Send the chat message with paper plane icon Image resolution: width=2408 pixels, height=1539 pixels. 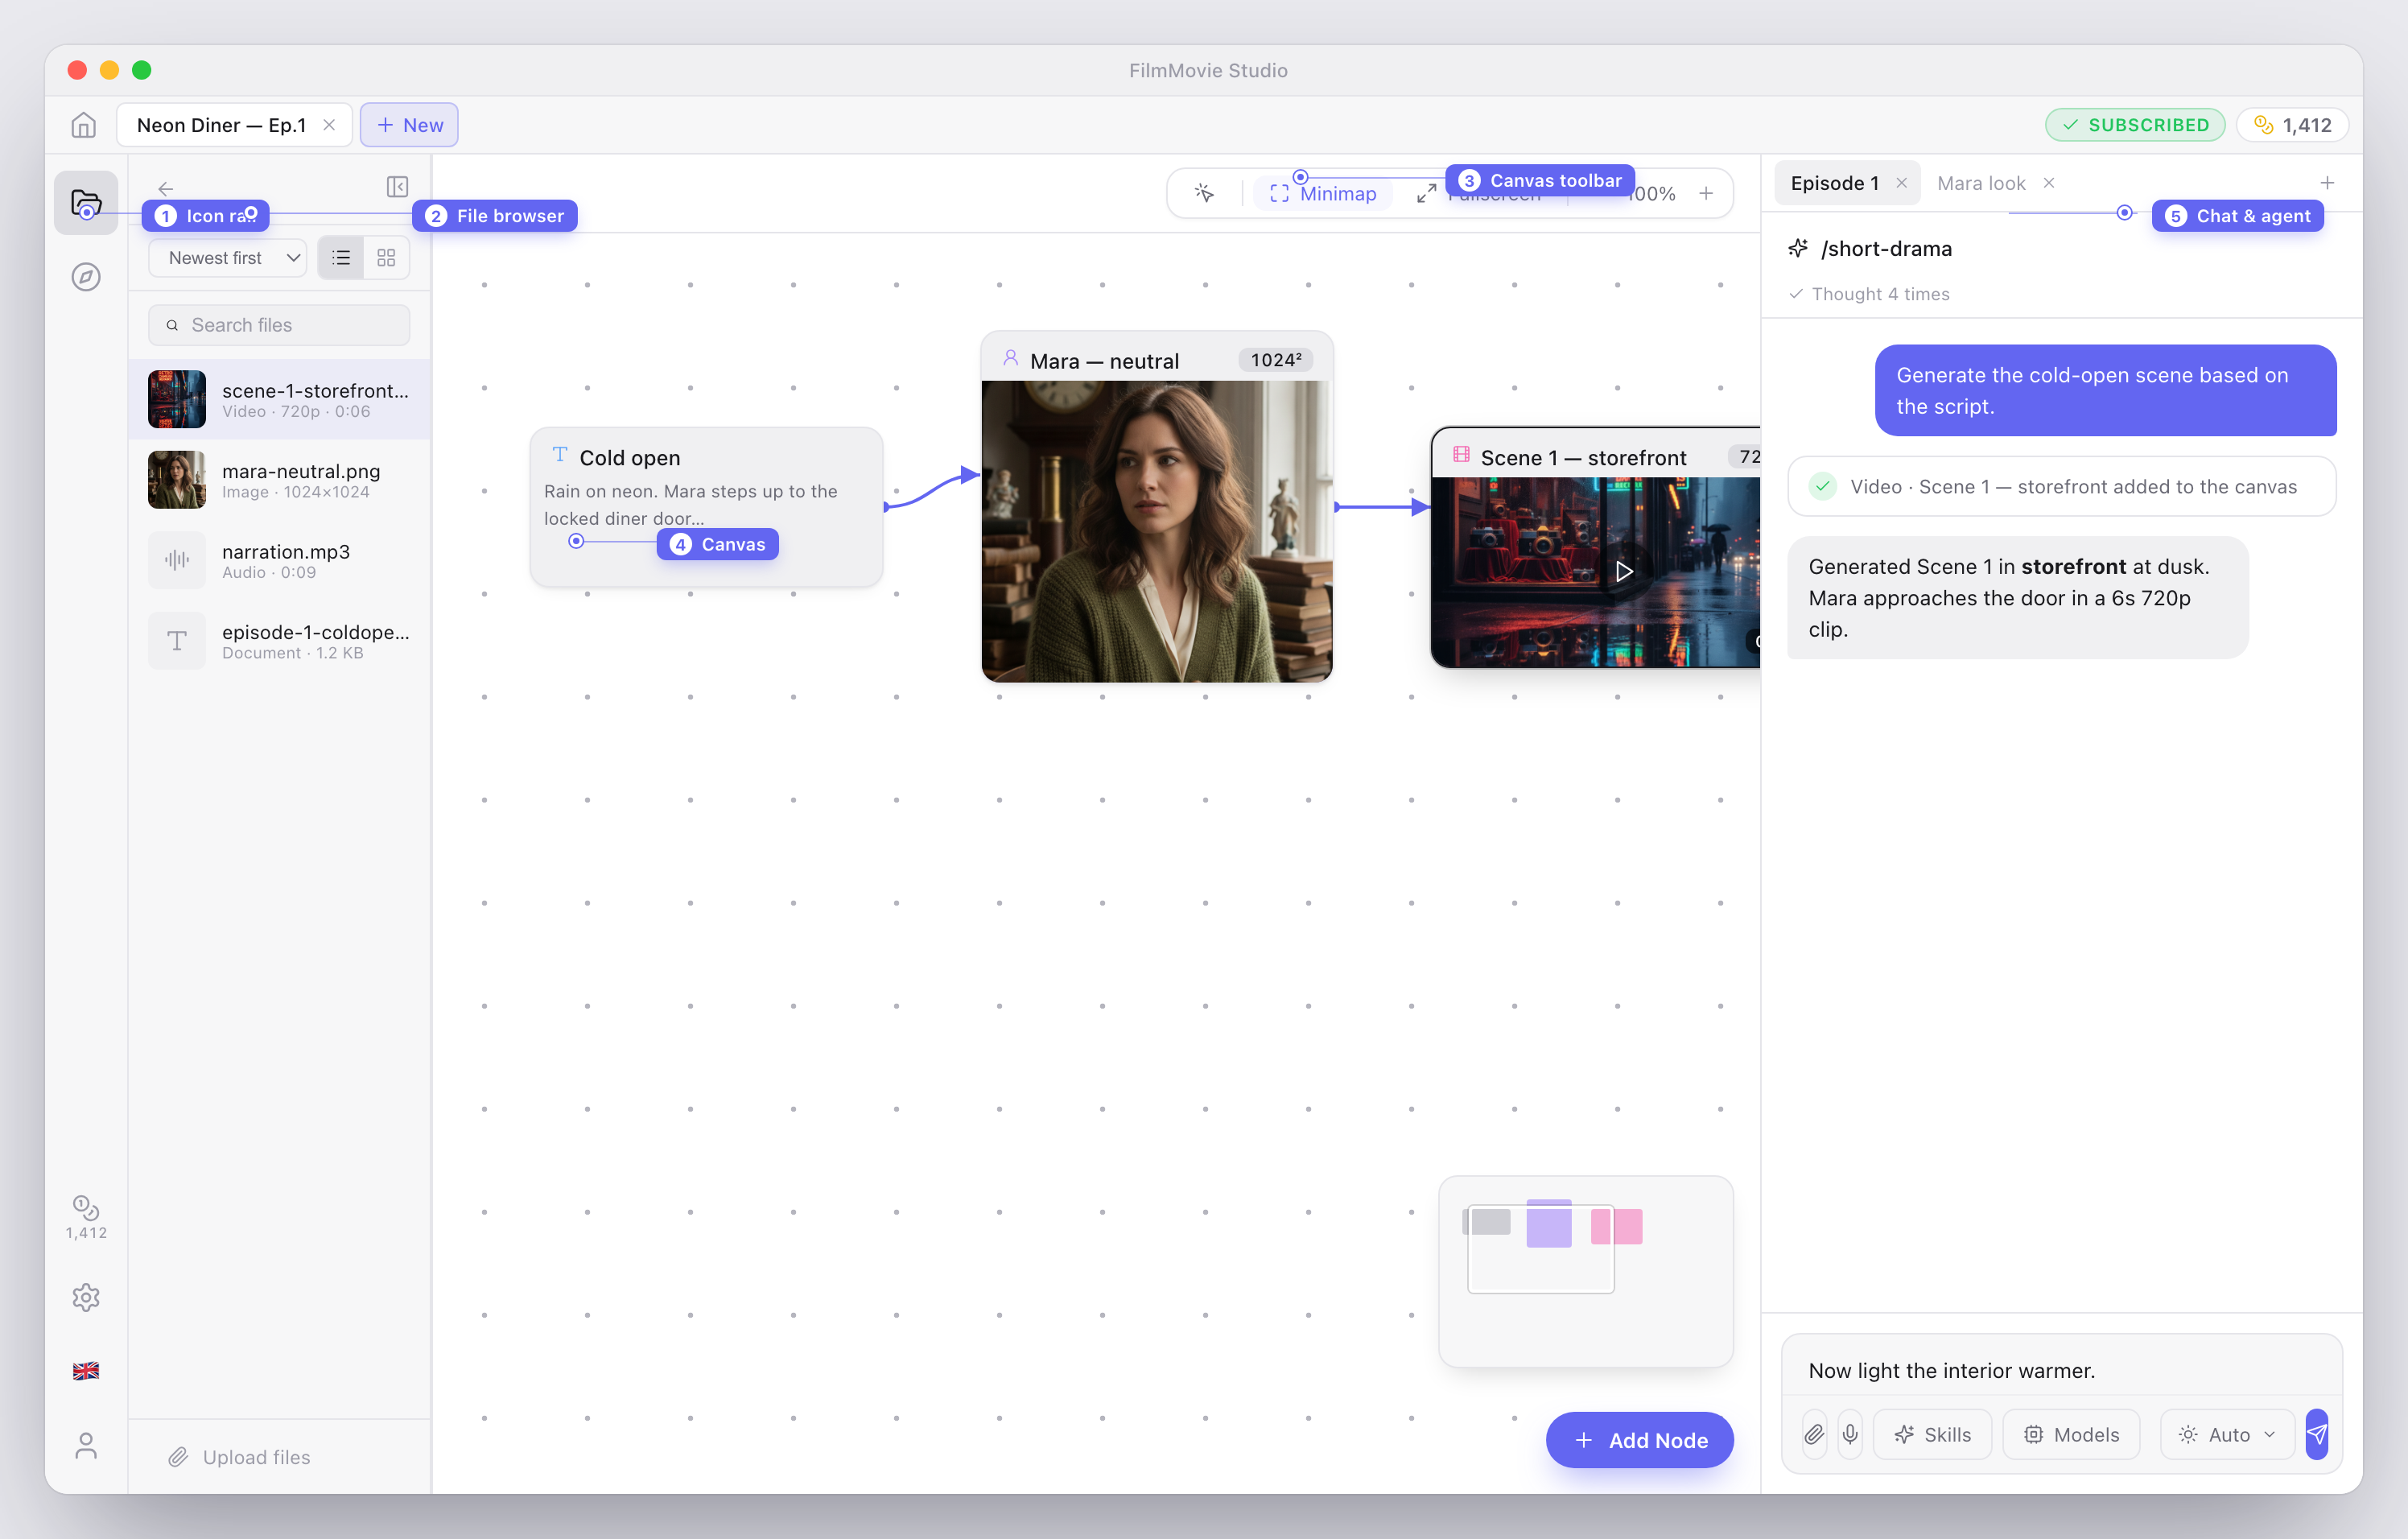click(2317, 1434)
